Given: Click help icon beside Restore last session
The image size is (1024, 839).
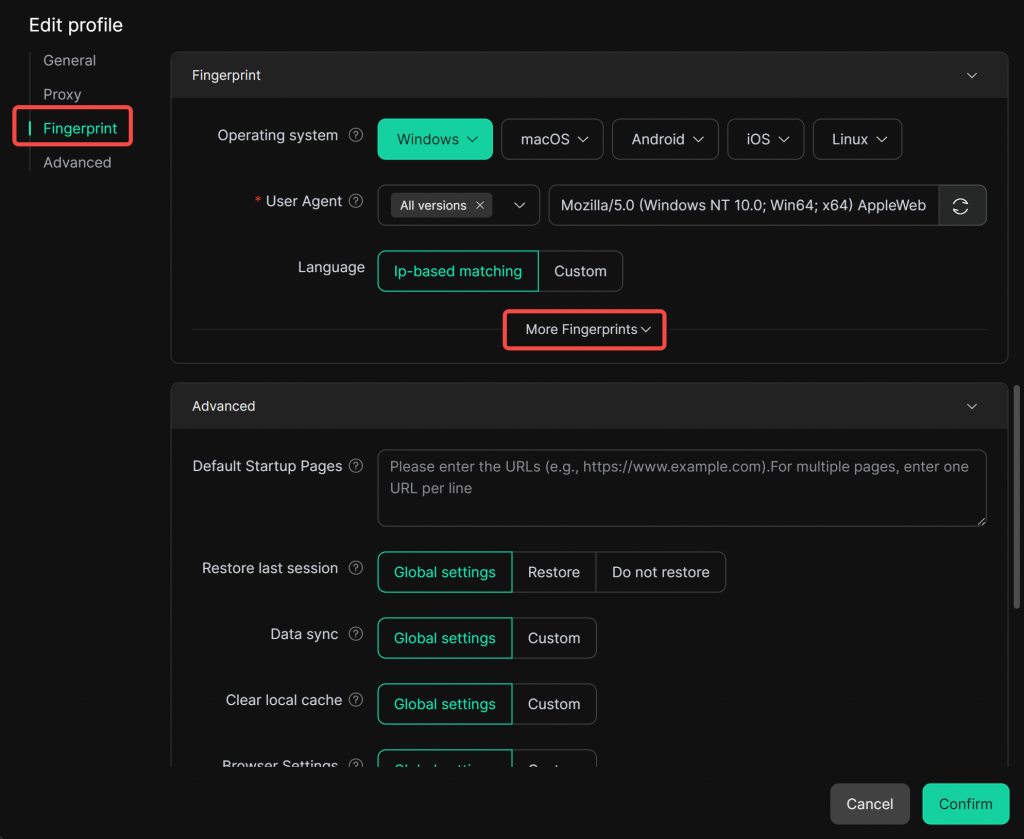Looking at the screenshot, I should click(x=355, y=568).
